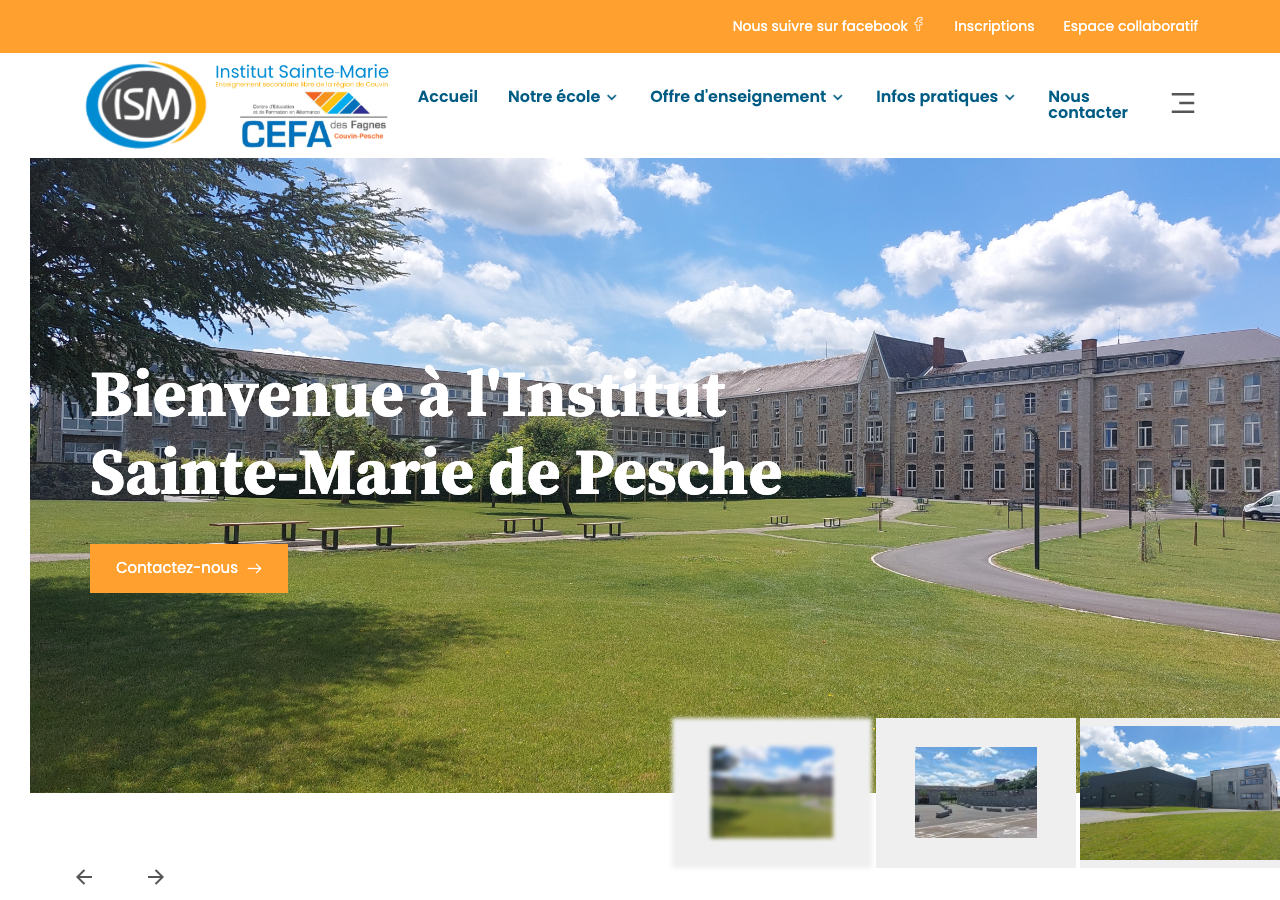Click the Facebook icon in top bar

919,25
